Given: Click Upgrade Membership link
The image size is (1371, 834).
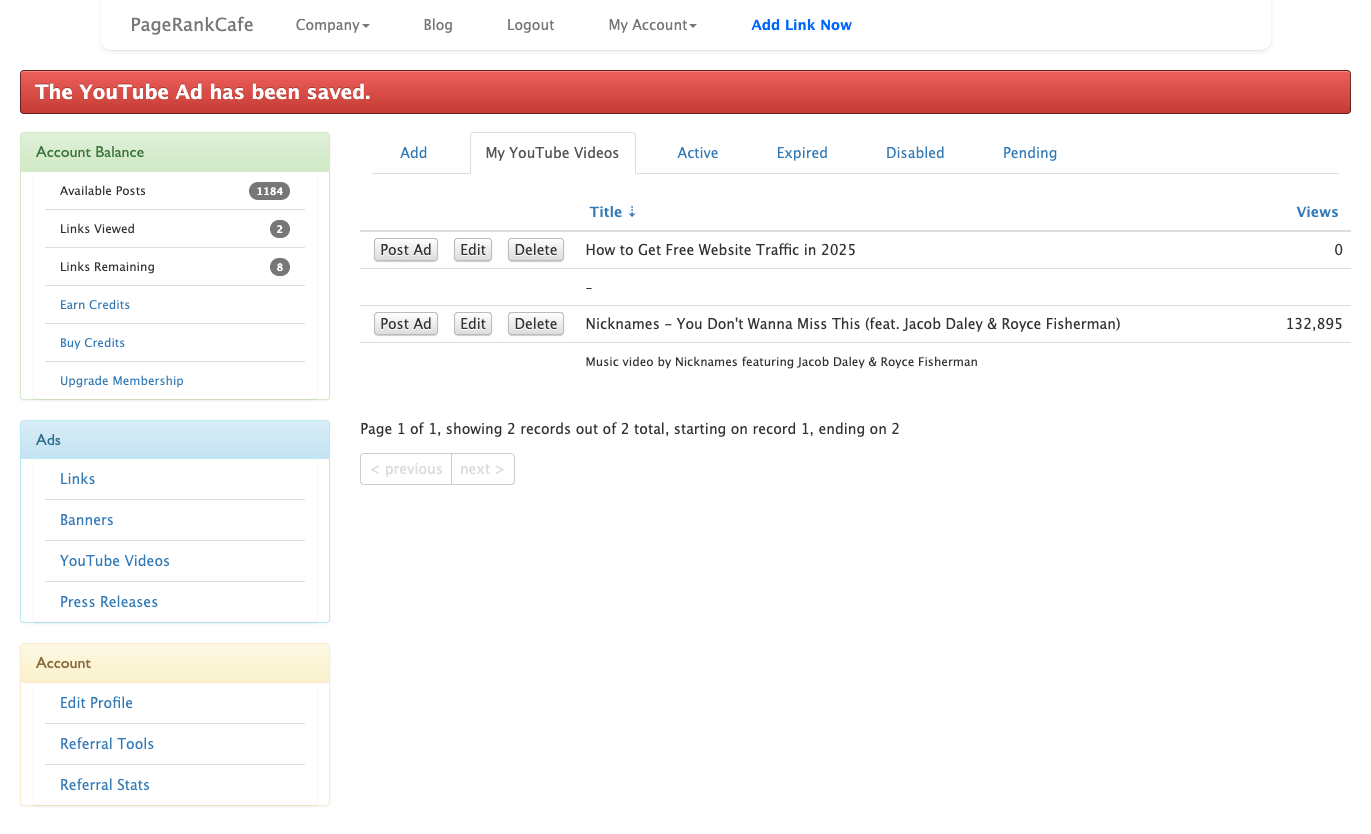Looking at the screenshot, I should pos(122,381).
